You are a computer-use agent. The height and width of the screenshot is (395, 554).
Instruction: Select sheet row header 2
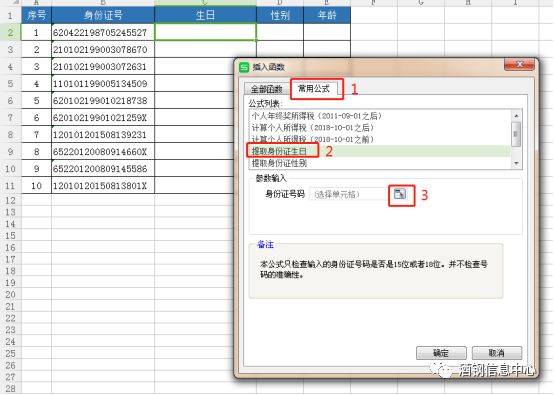coord(10,33)
